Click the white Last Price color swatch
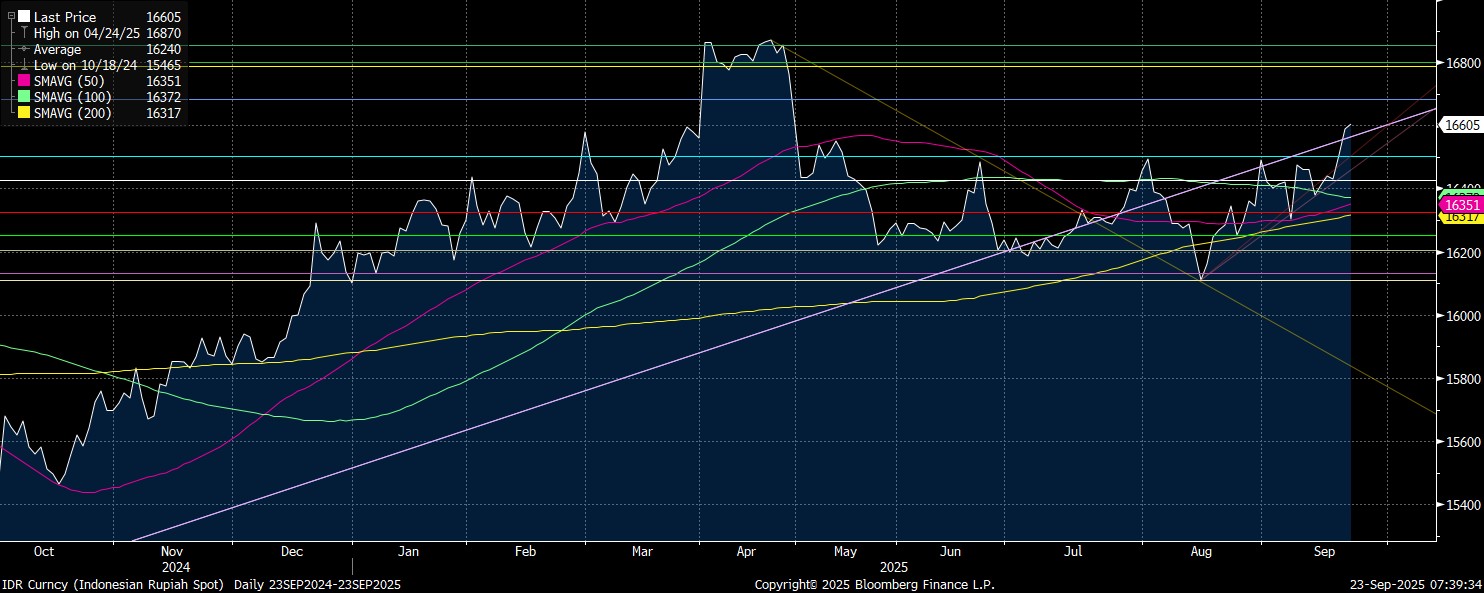1484x593 pixels. tap(24, 17)
